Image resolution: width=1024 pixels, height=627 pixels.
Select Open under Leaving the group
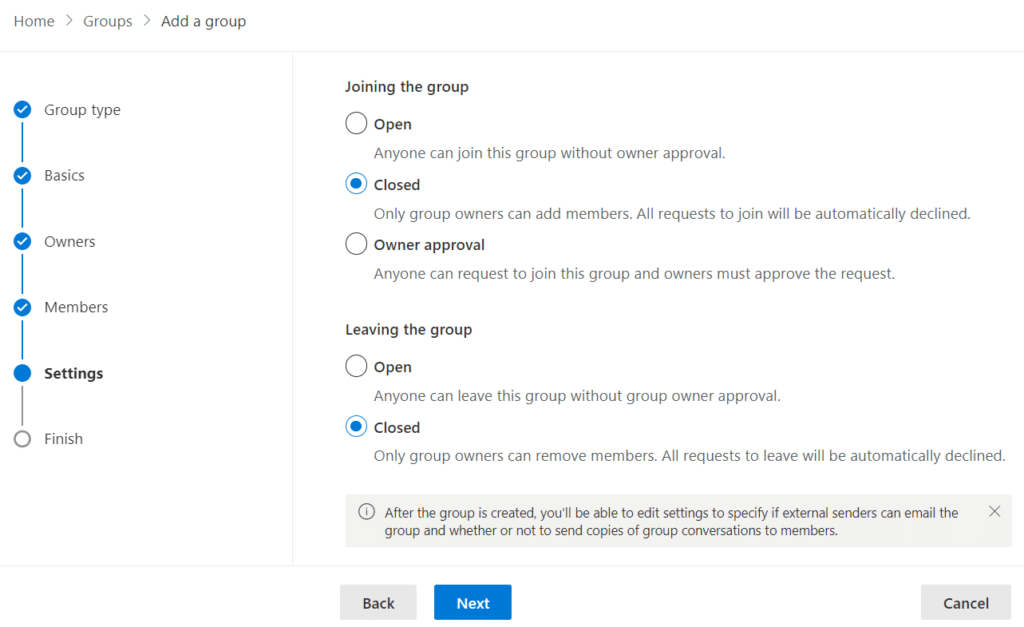(x=356, y=367)
